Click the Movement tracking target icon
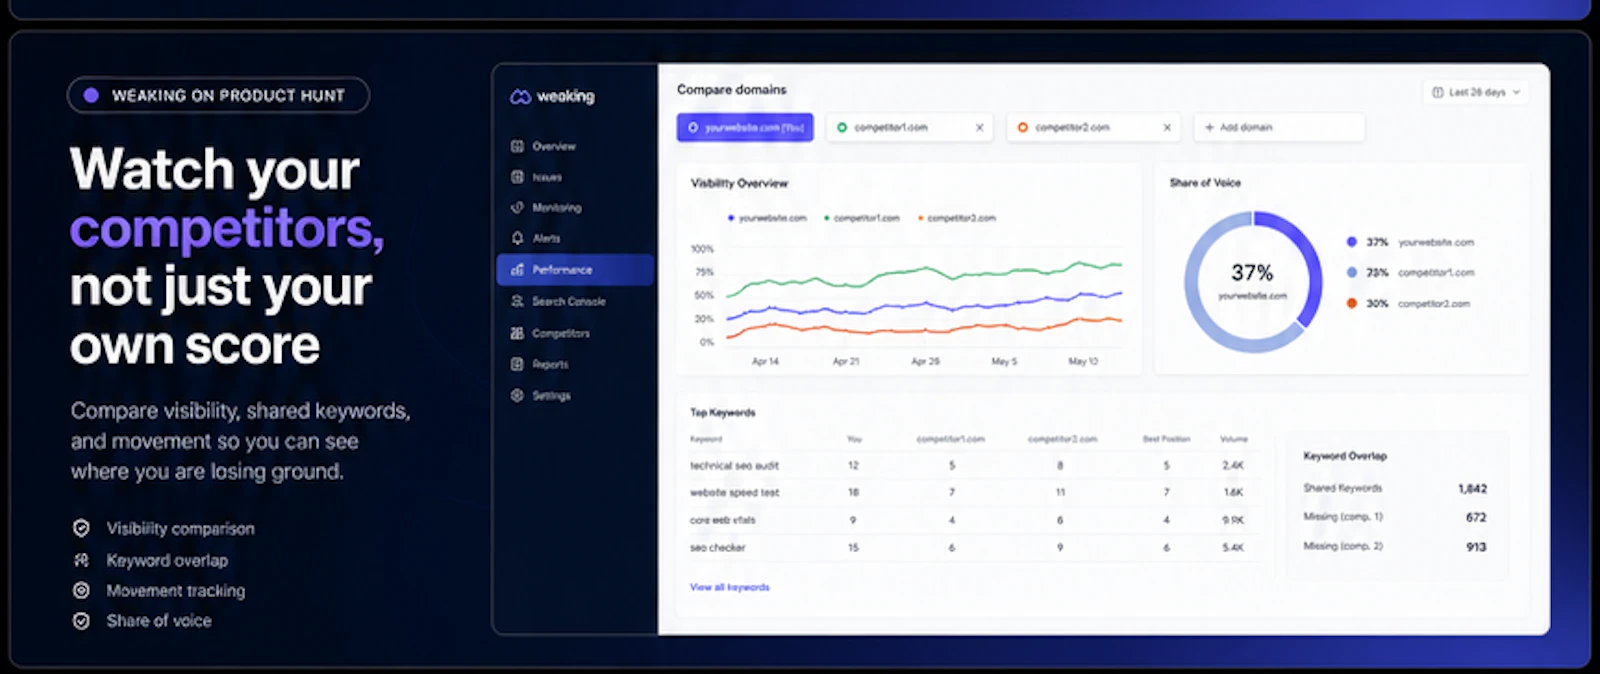The width and height of the screenshot is (1600, 674). 81,591
